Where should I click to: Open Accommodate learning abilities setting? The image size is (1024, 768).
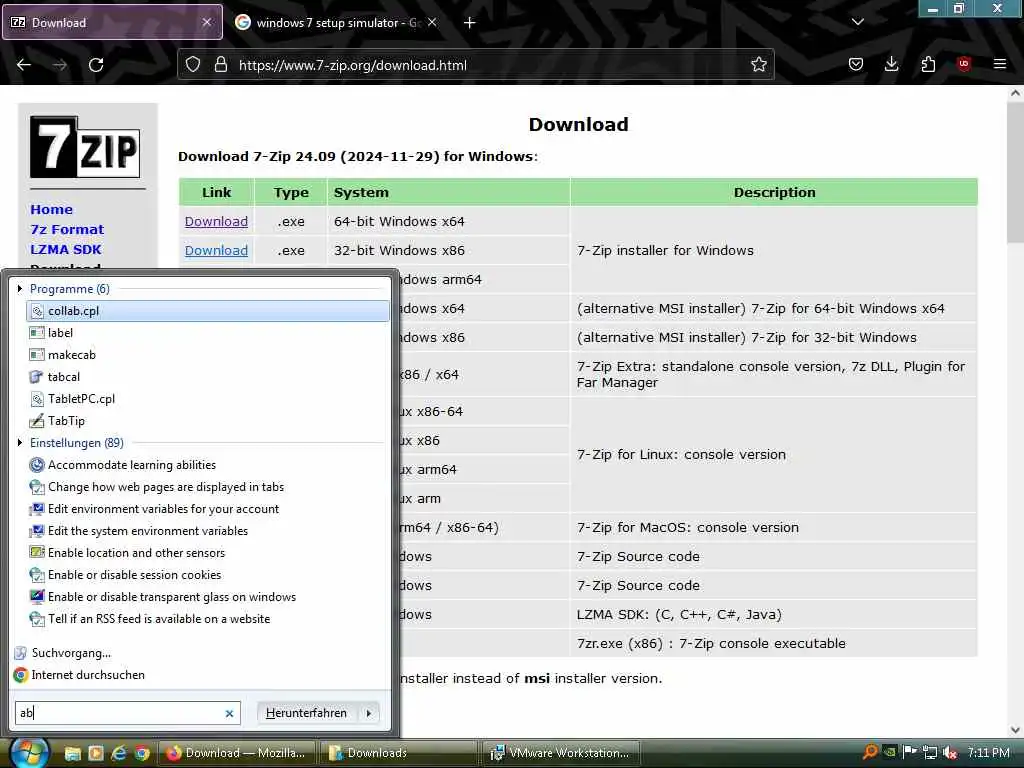[x=208, y=465]
